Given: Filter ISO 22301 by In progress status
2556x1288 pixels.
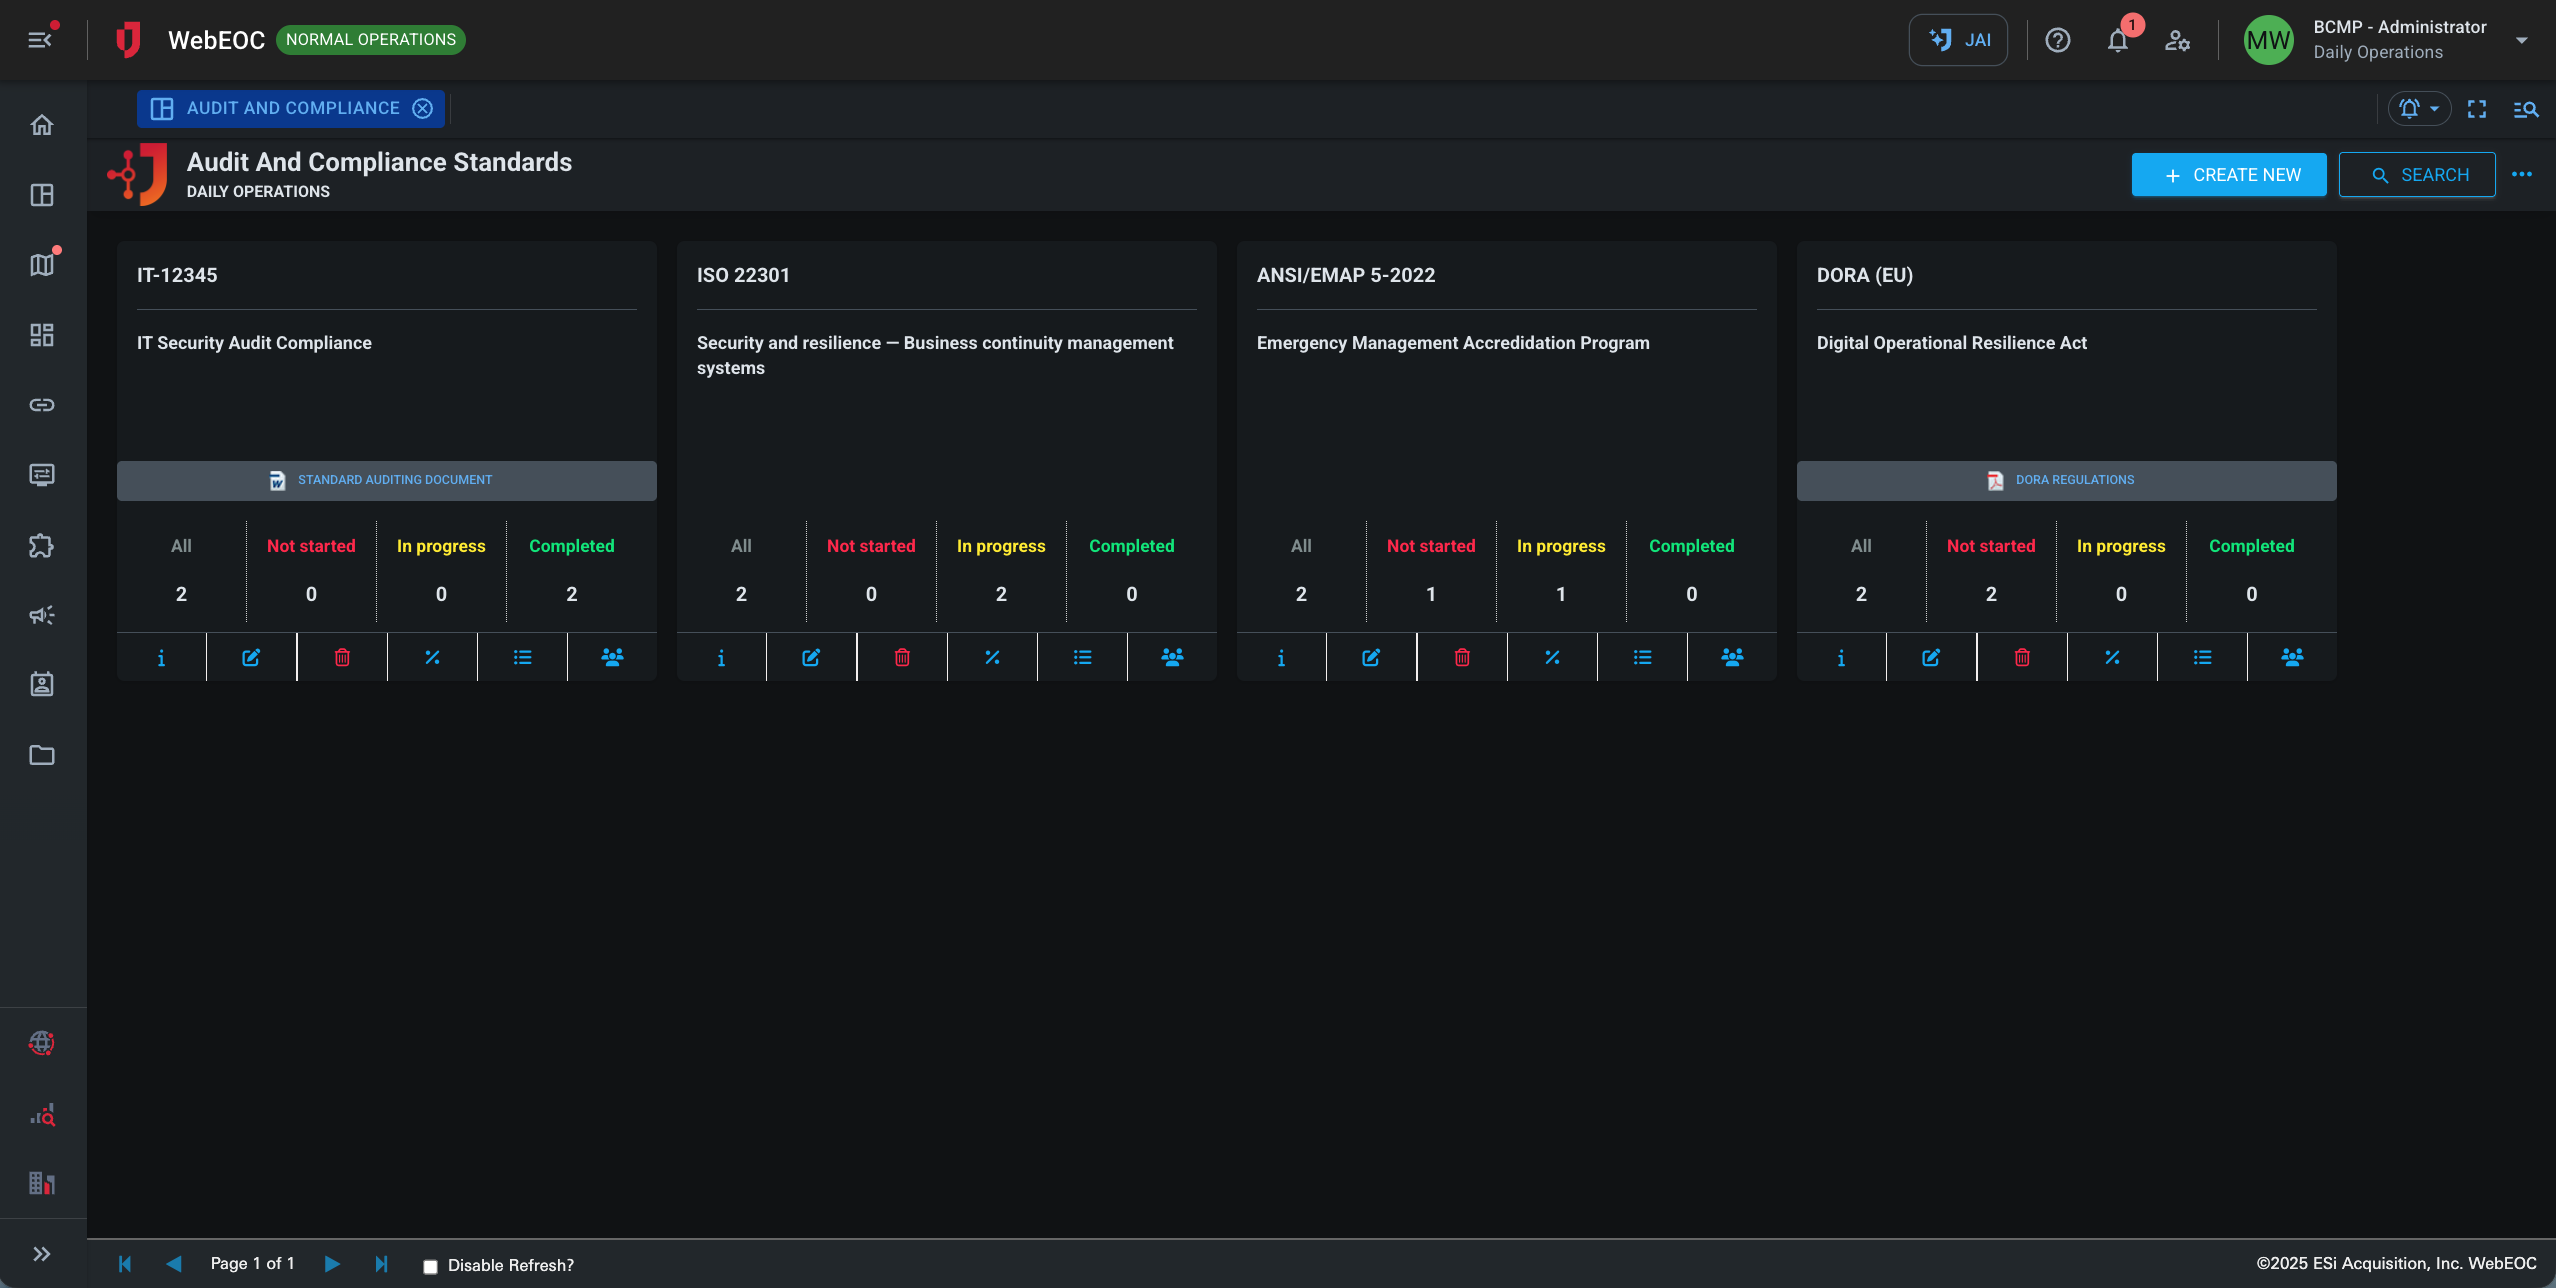Looking at the screenshot, I should pos(1001,570).
